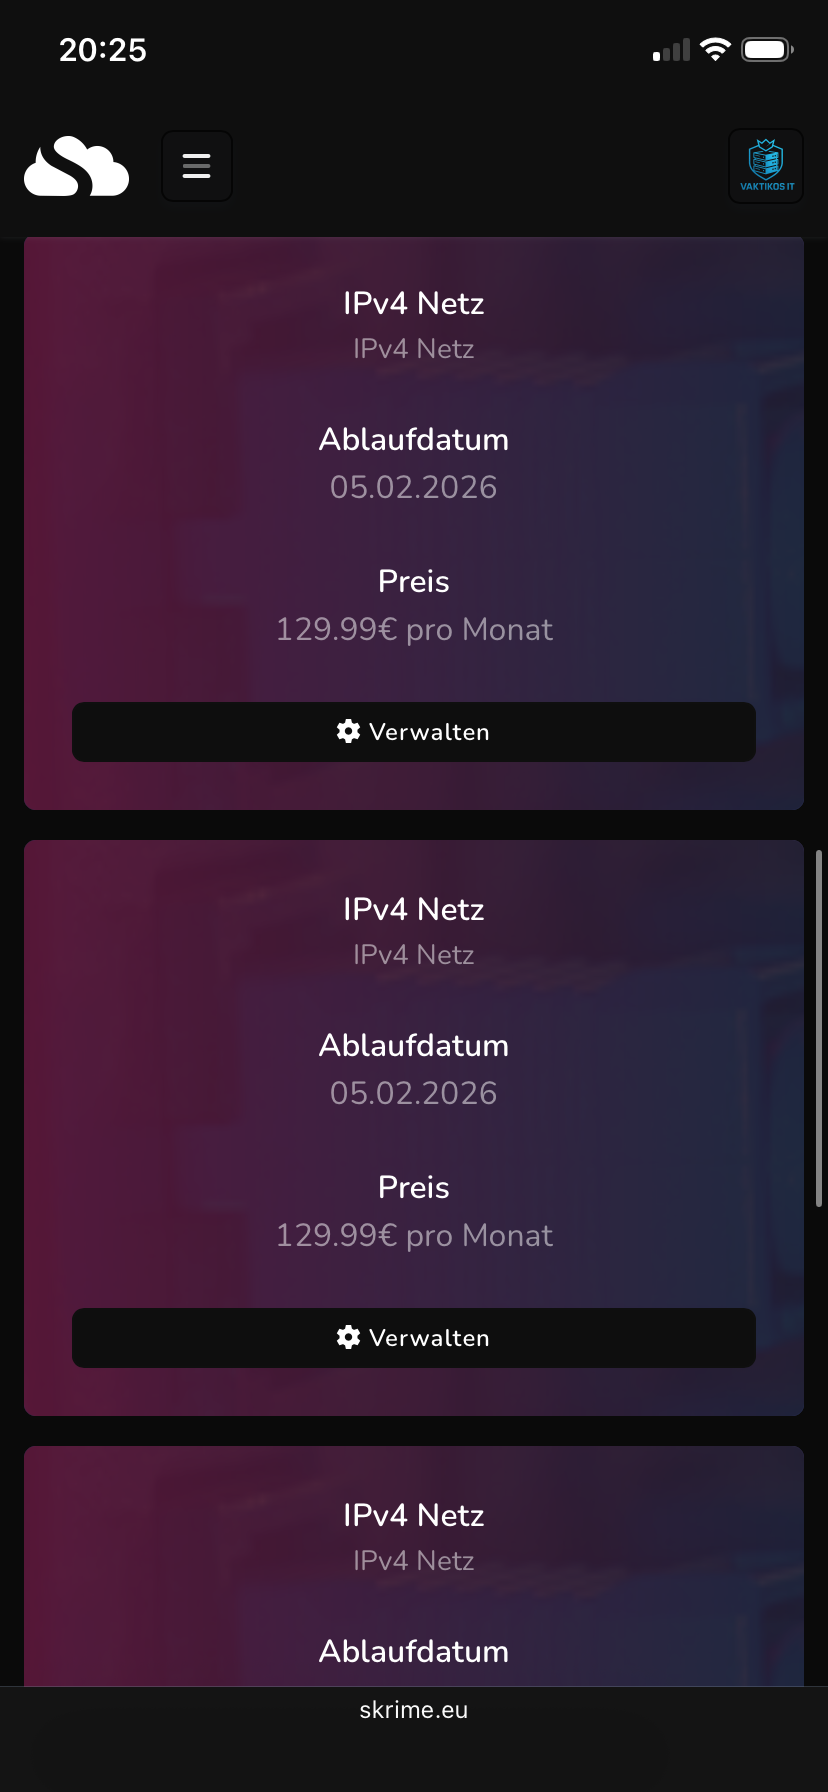Open the VAKTIKOS IT badge icon

pos(765,166)
